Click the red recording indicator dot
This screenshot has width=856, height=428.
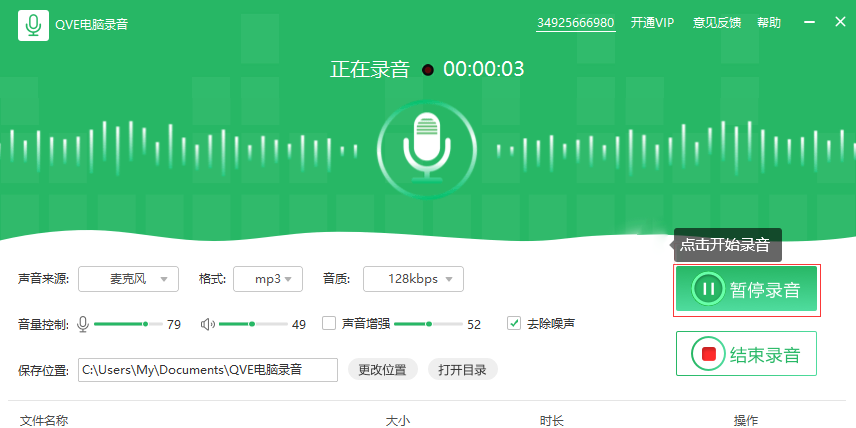(x=428, y=70)
